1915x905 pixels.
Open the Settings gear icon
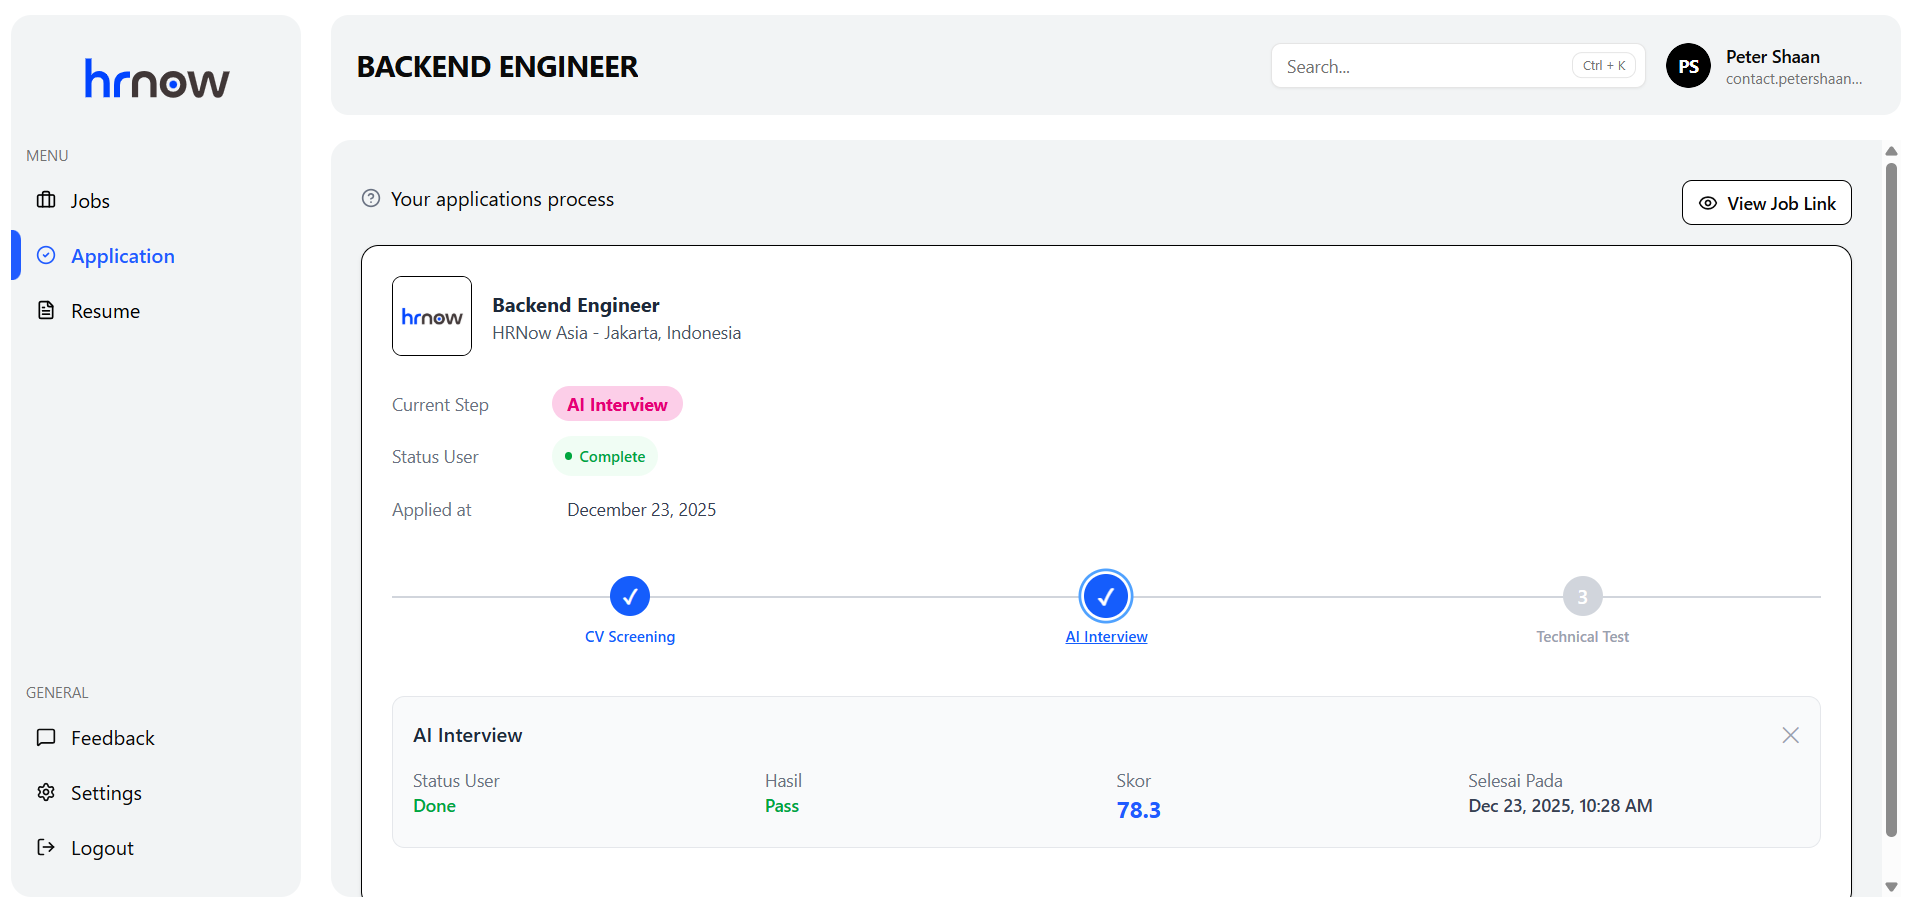pos(46,792)
